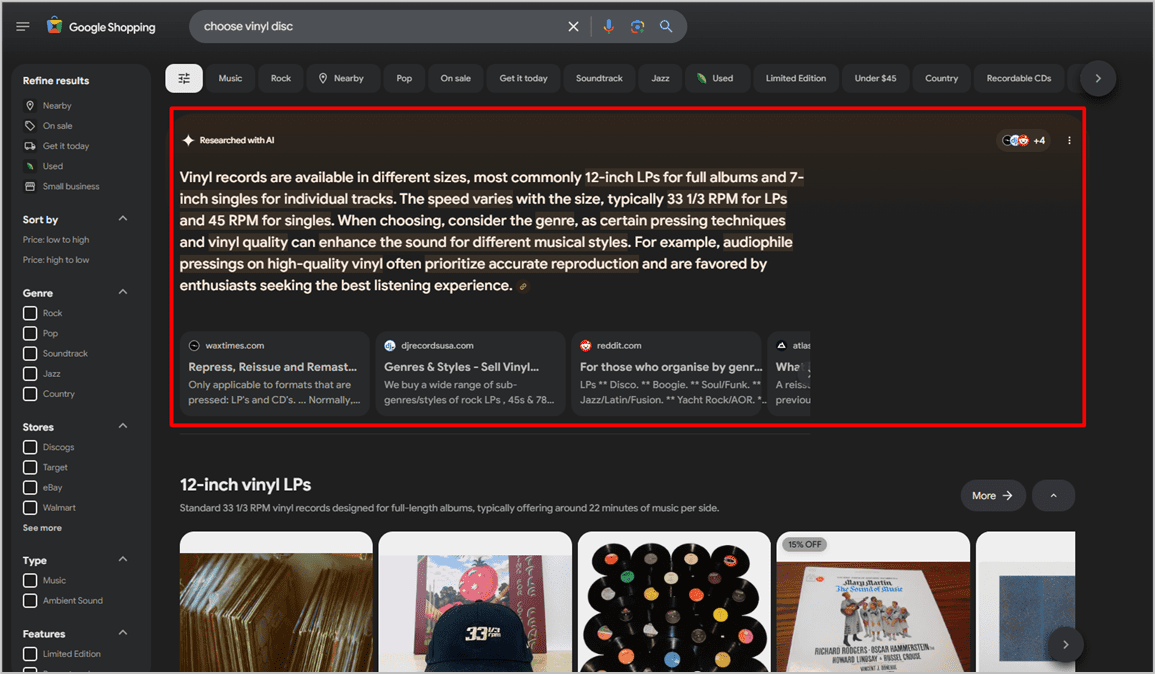Open the waxtimes.com source card
The height and width of the screenshot is (674, 1155).
(274, 373)
